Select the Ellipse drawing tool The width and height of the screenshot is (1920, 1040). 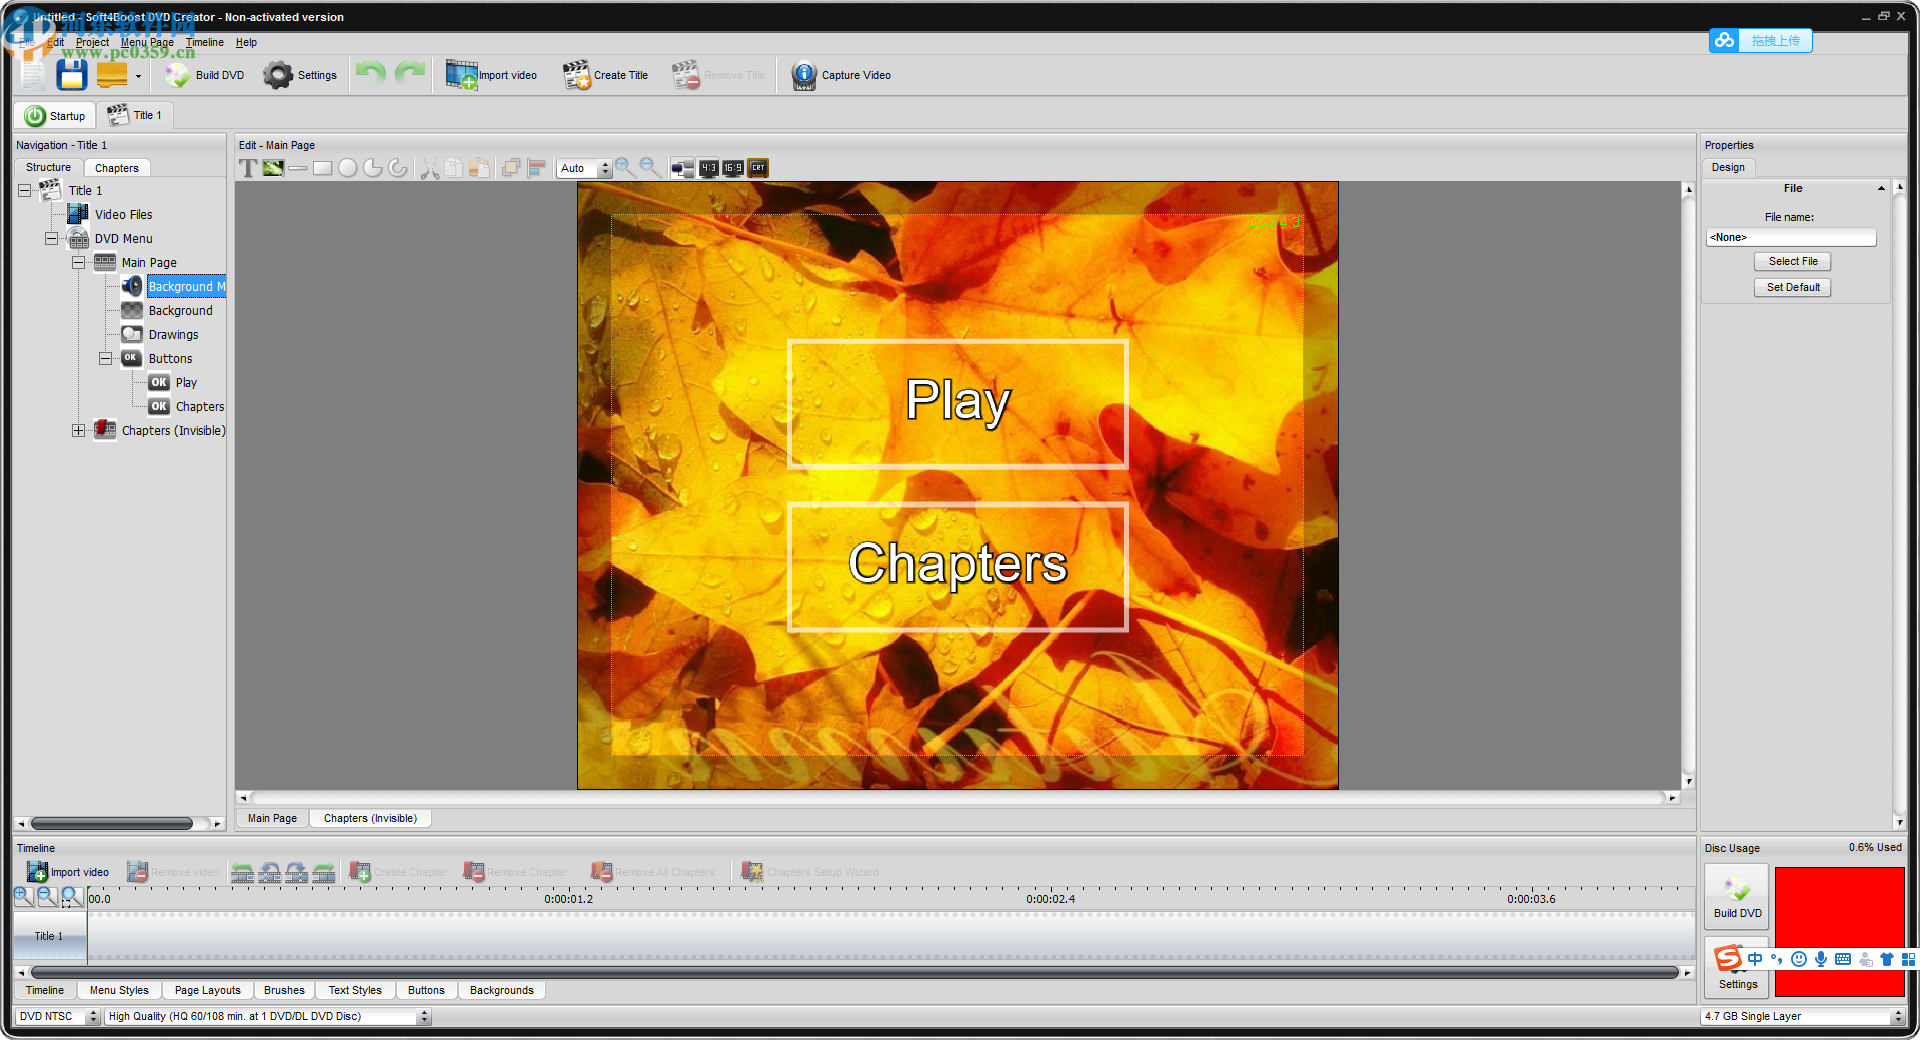tap(348, 168)
